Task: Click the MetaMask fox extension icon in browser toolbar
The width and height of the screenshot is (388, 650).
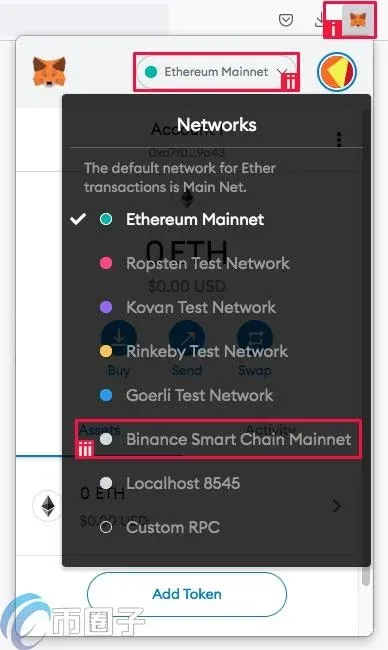Action: coord(357,19)
